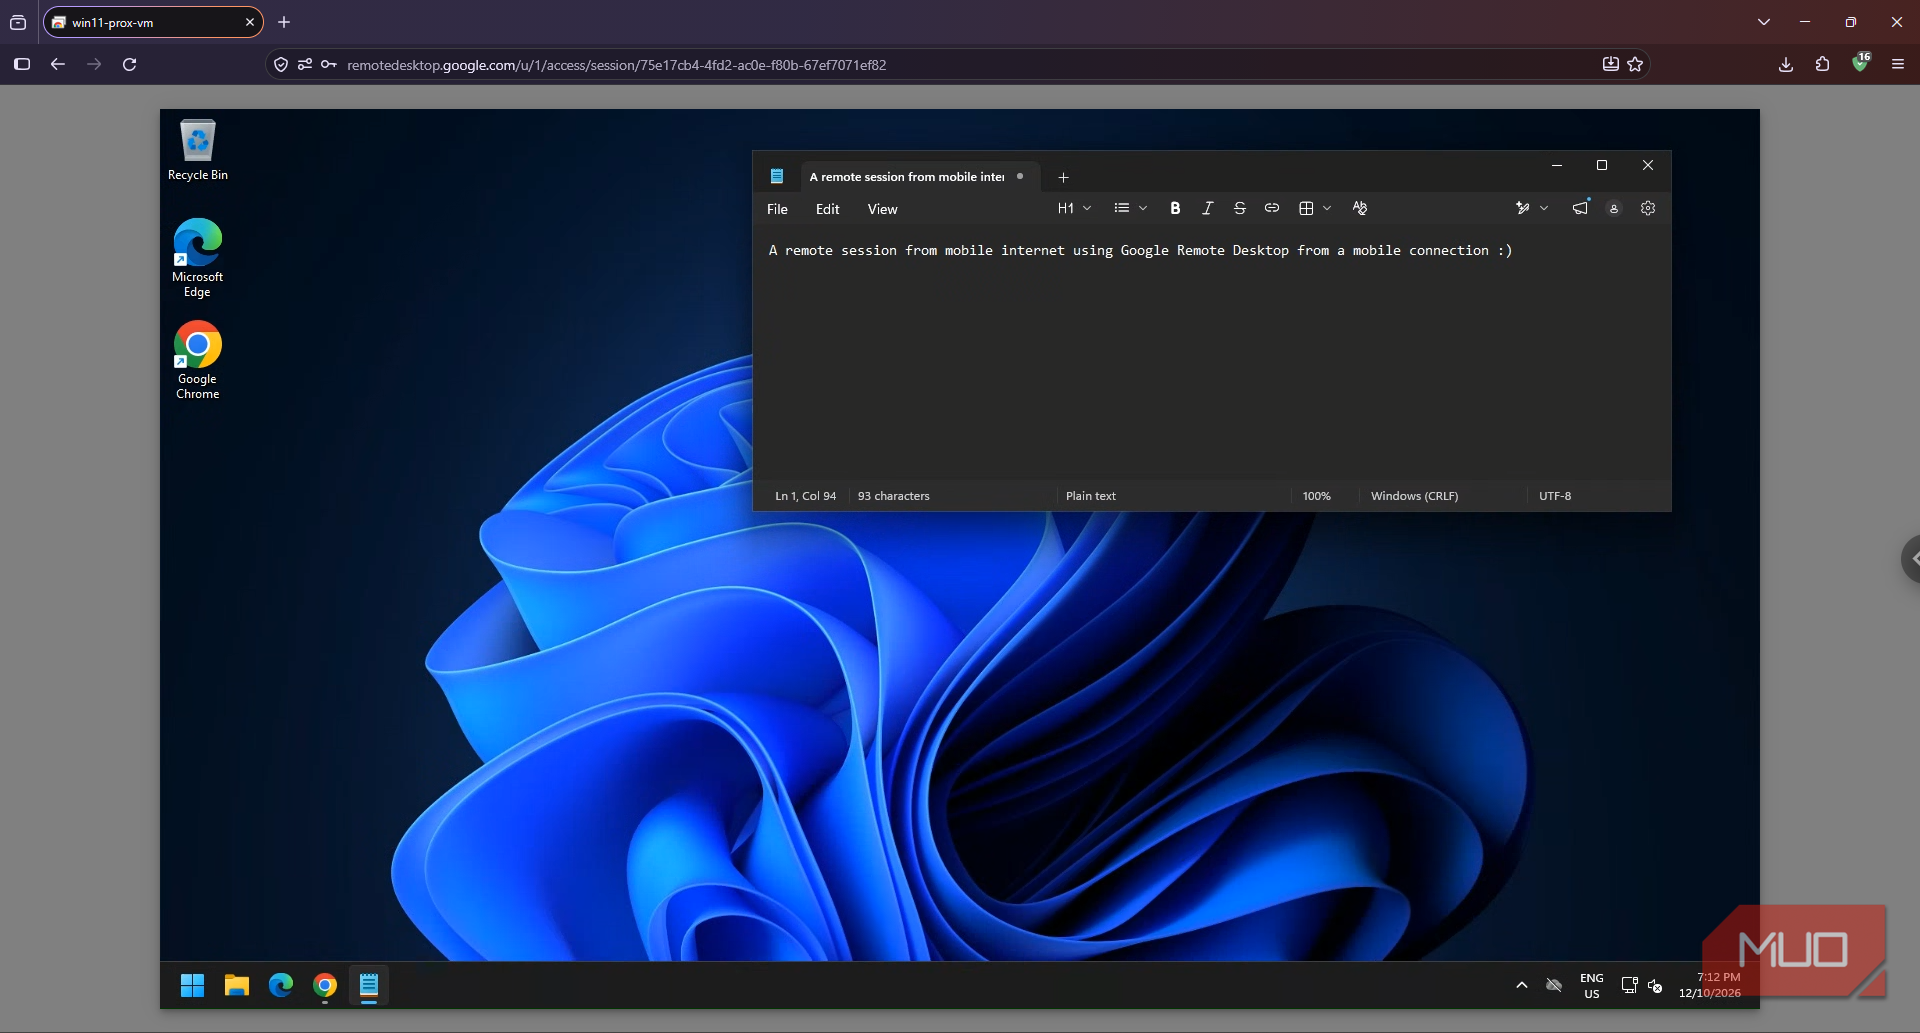This screenshot has height=1033, width=1920.
Task: Click the UTF-8 encoding indicator
Action: 1555,496
